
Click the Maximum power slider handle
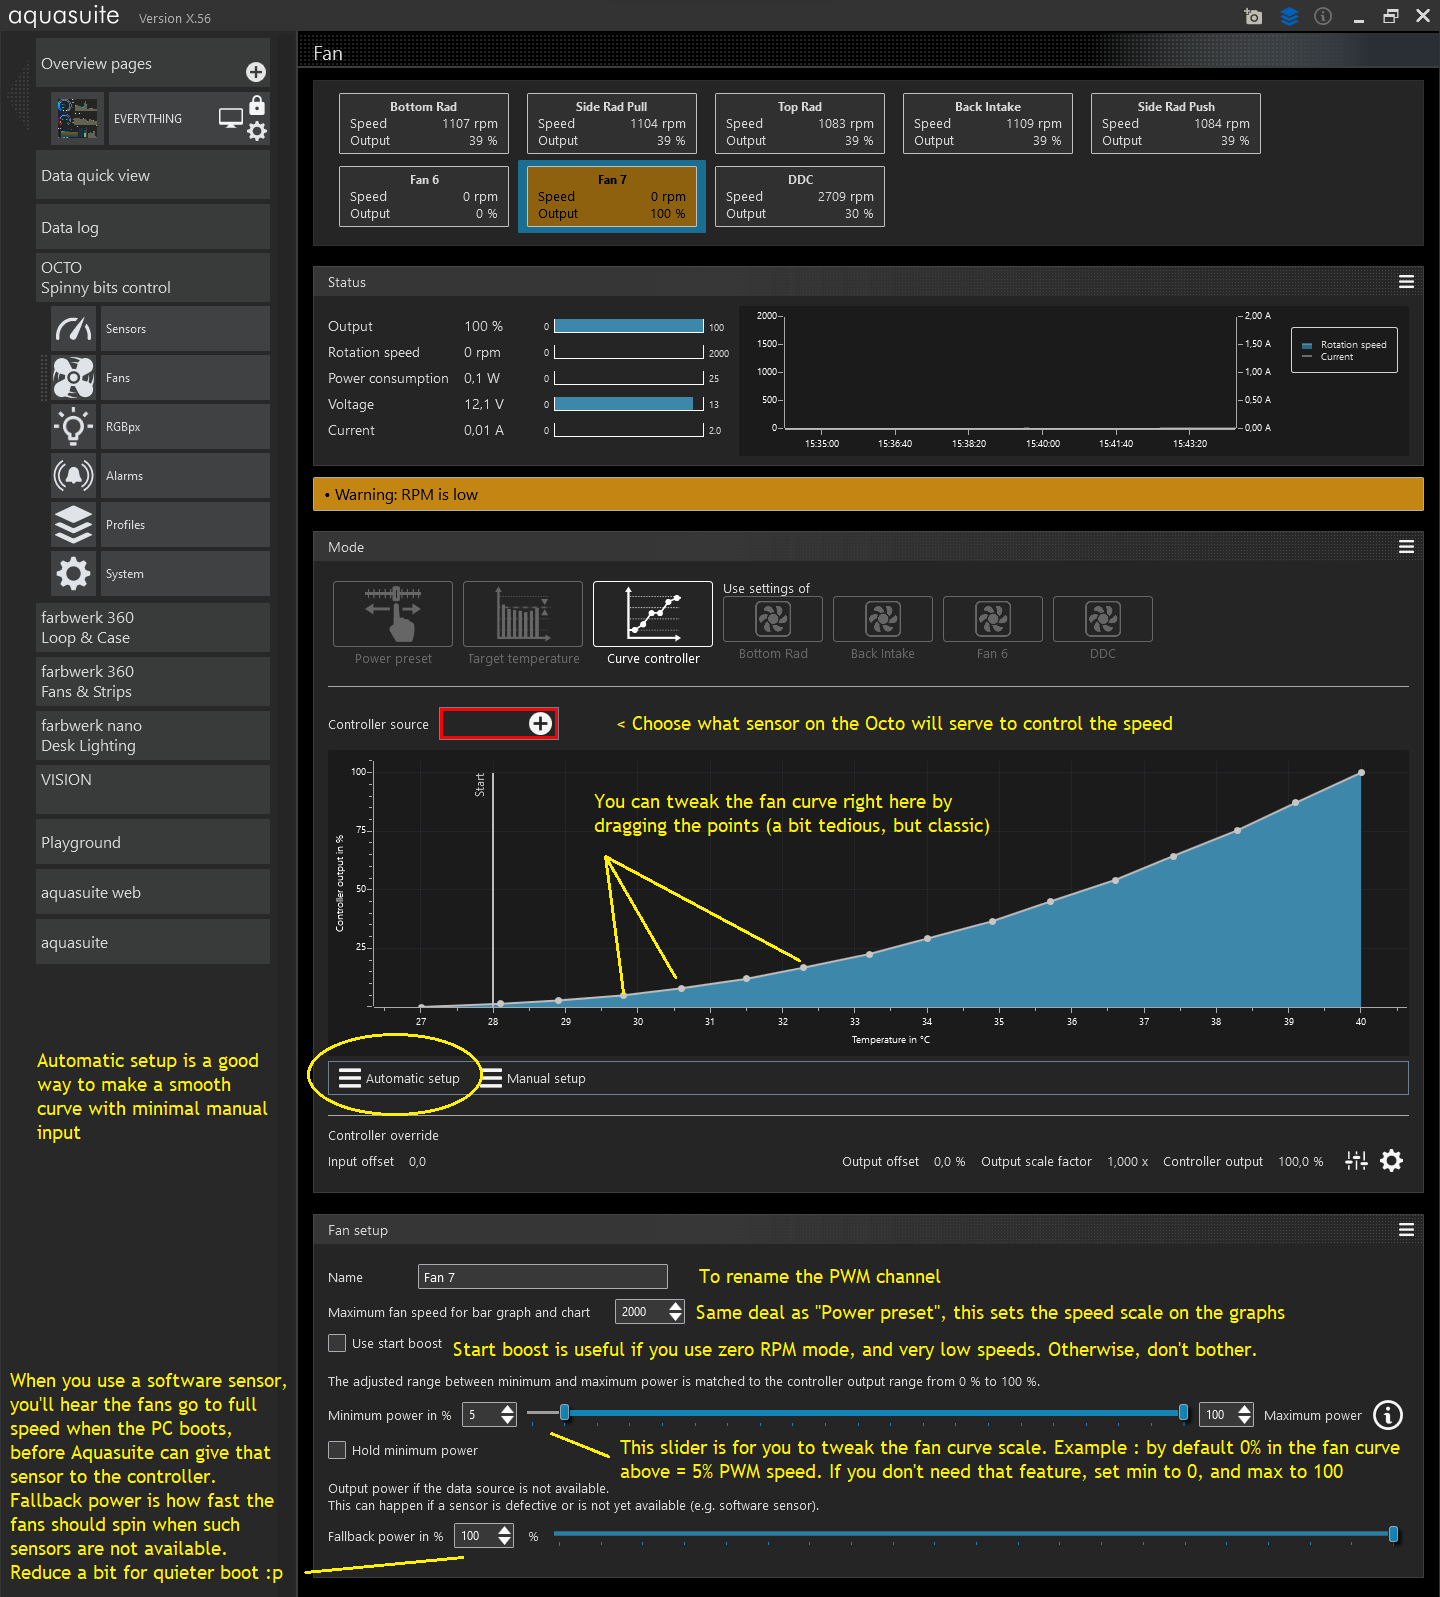pos(1183,1412)
